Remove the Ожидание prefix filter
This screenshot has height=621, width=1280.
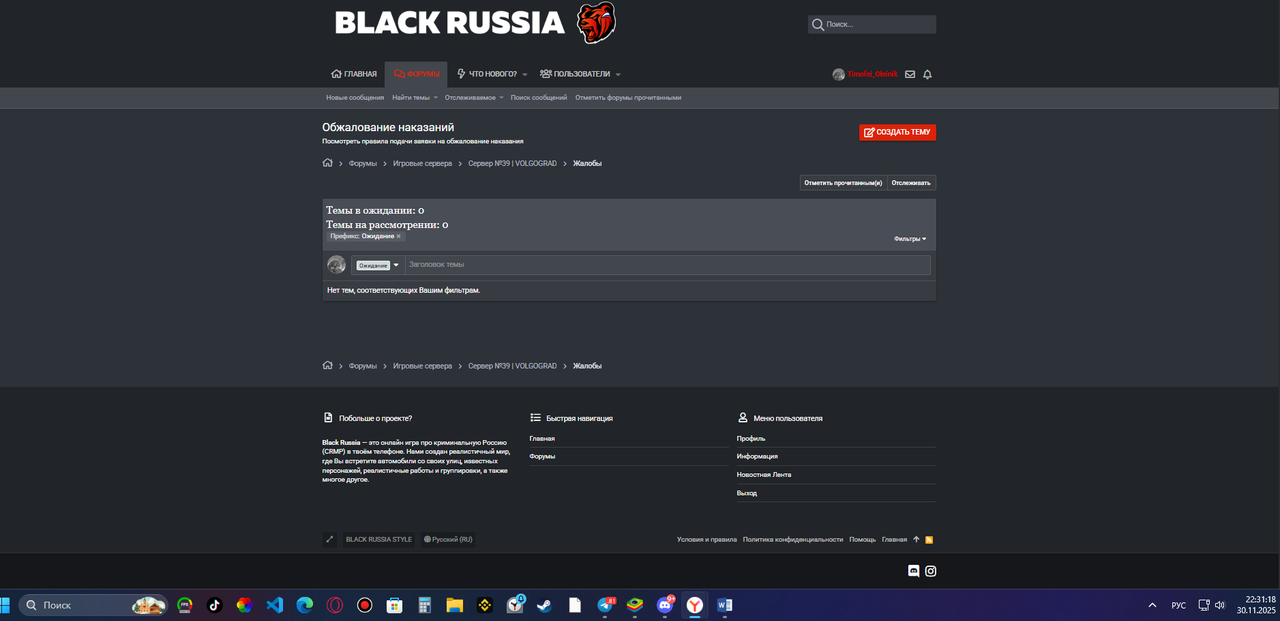tap(399, 236)
